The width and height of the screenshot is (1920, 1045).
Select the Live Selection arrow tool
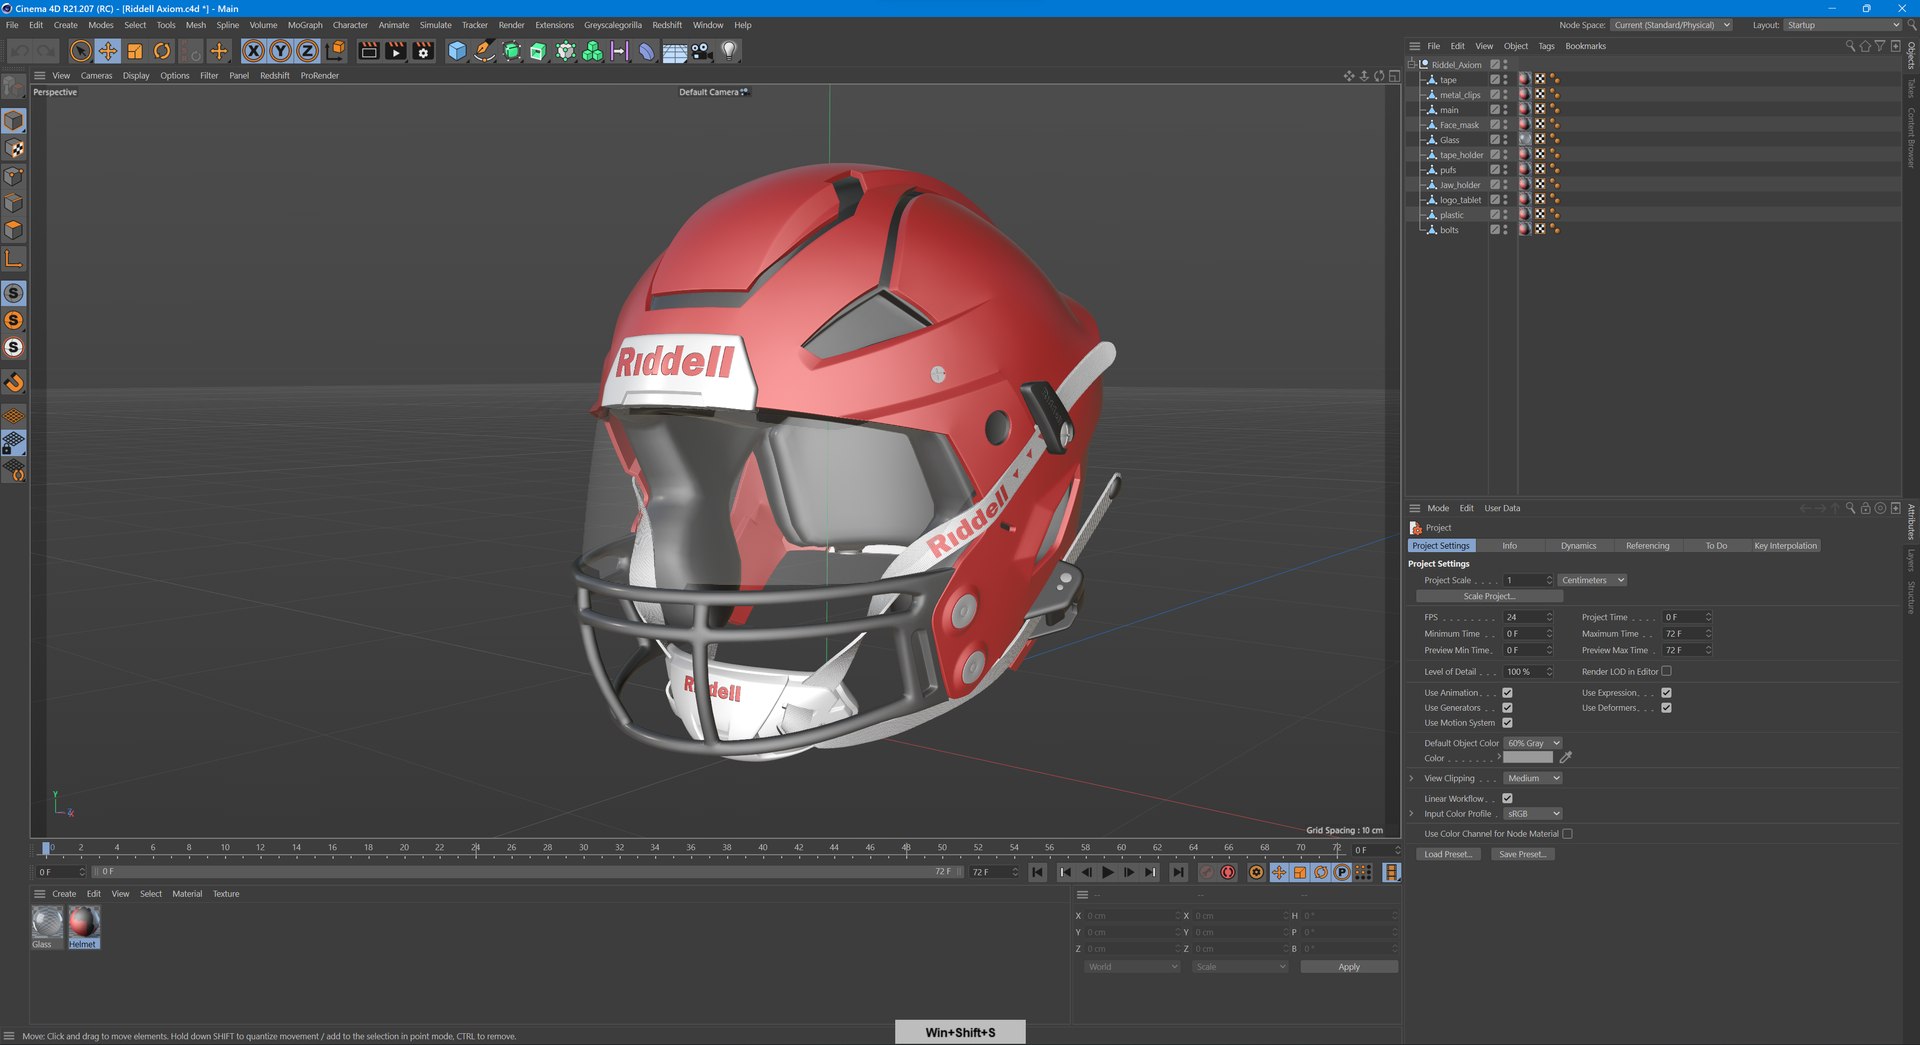click(81, 51)
